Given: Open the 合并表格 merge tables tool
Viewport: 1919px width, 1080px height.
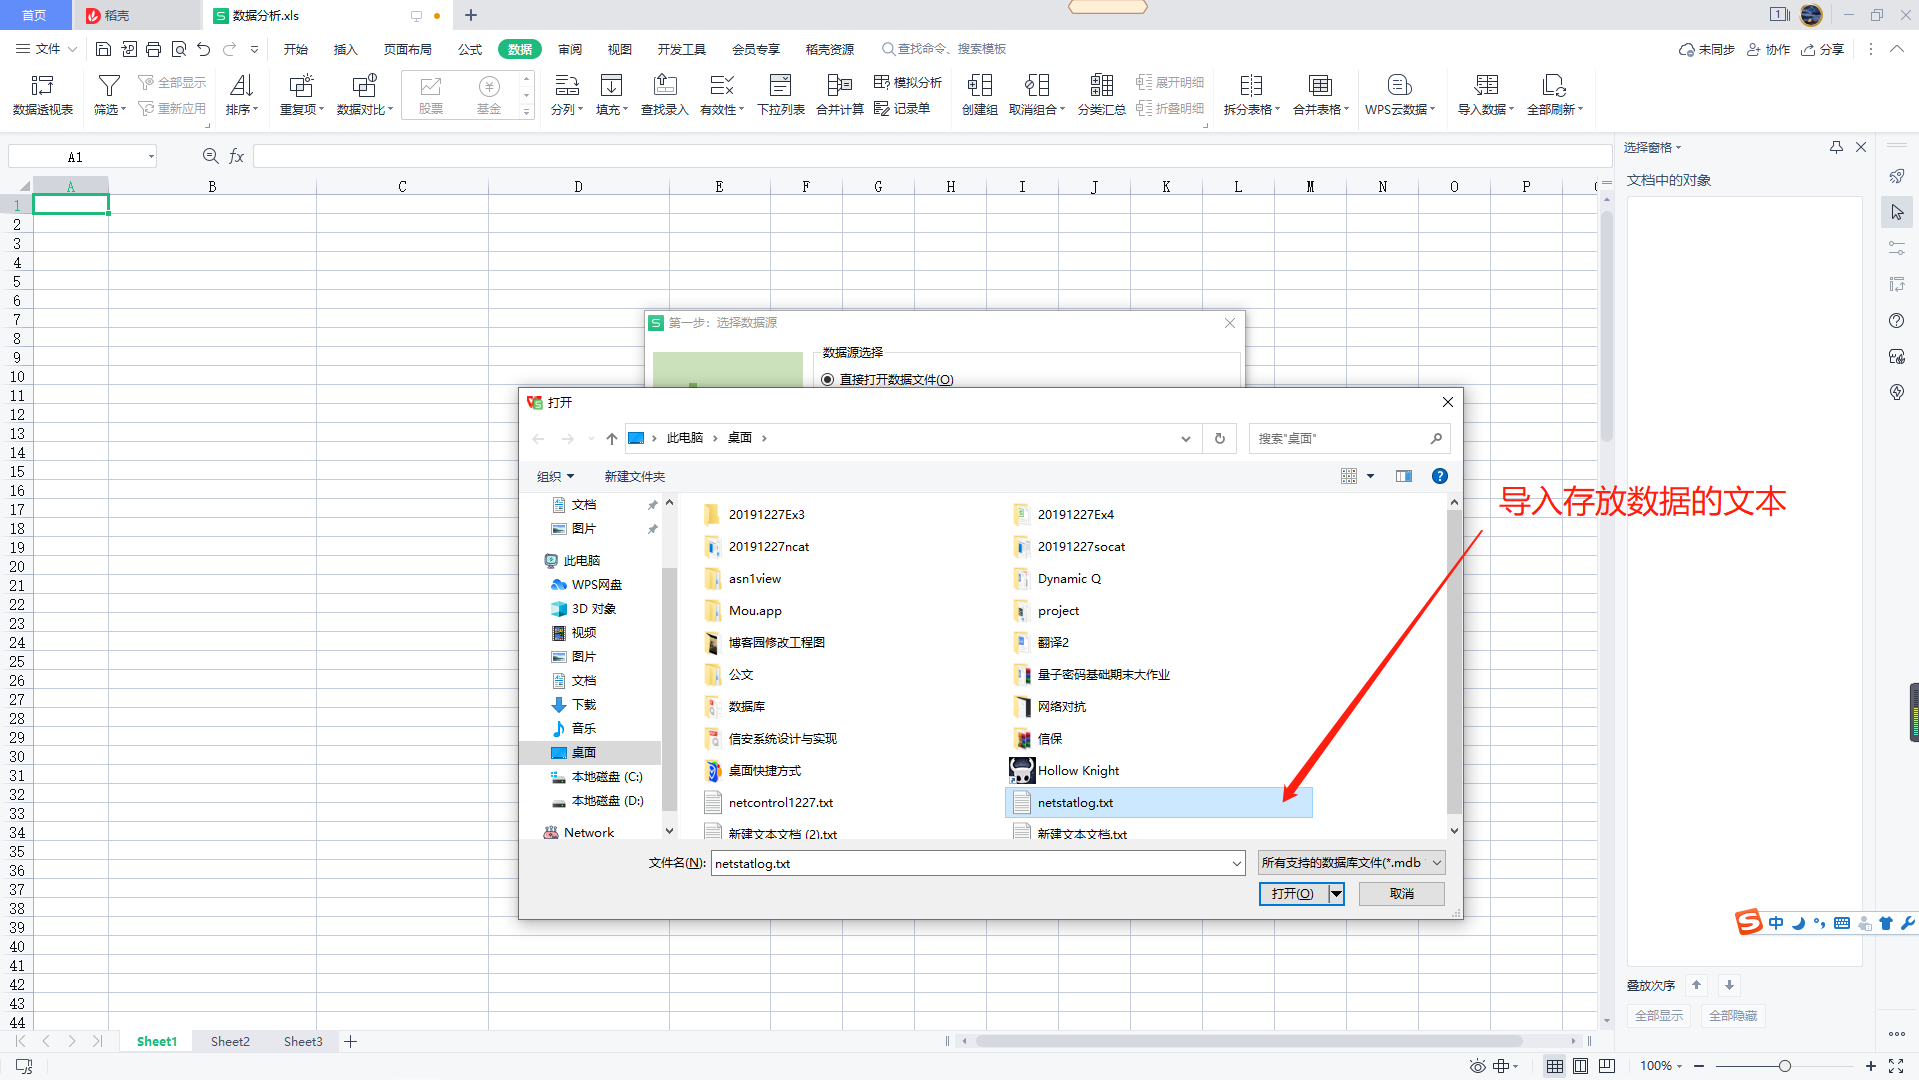Looking at the screenshot, I should pyautogui.click(x=1320, y=95).
